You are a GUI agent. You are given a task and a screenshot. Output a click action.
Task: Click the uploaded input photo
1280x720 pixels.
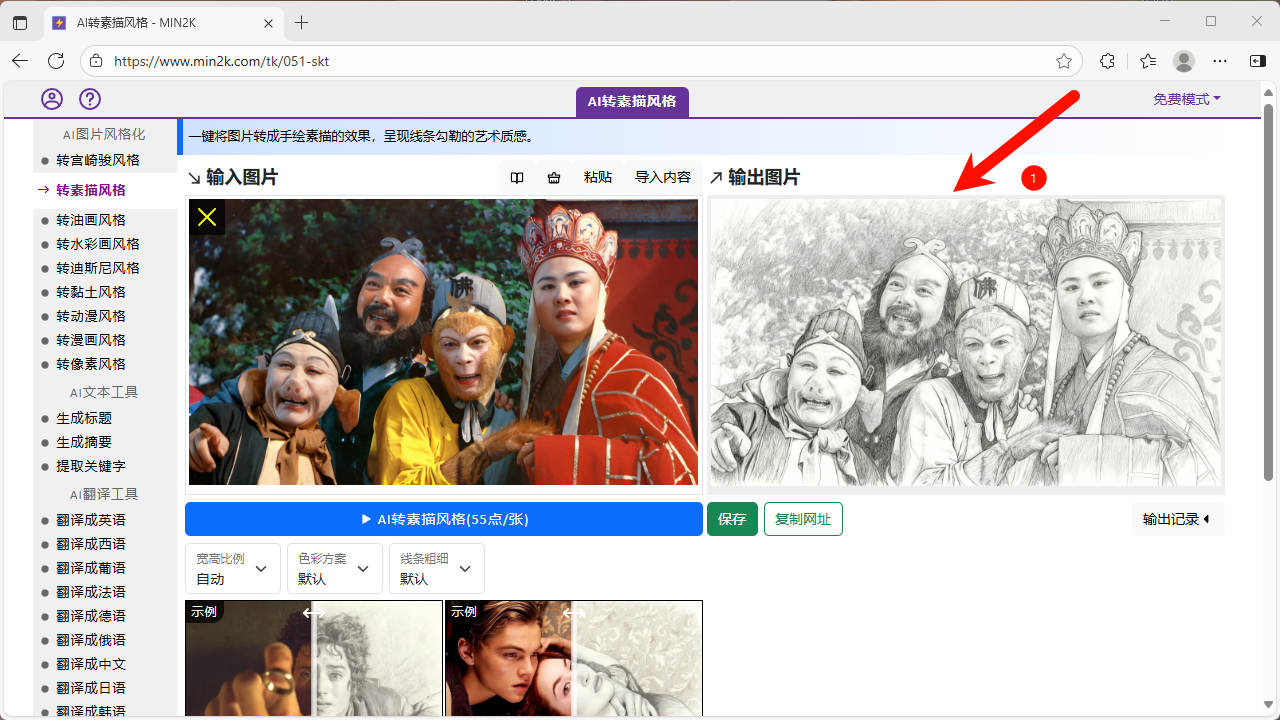click(x=444, y=342)
